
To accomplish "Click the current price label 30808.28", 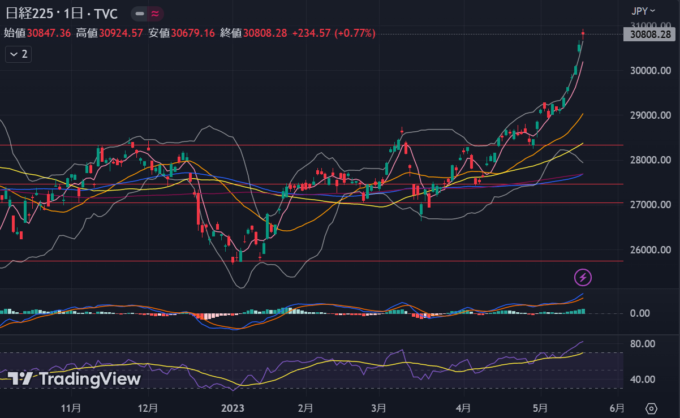I will coord(649,35).
